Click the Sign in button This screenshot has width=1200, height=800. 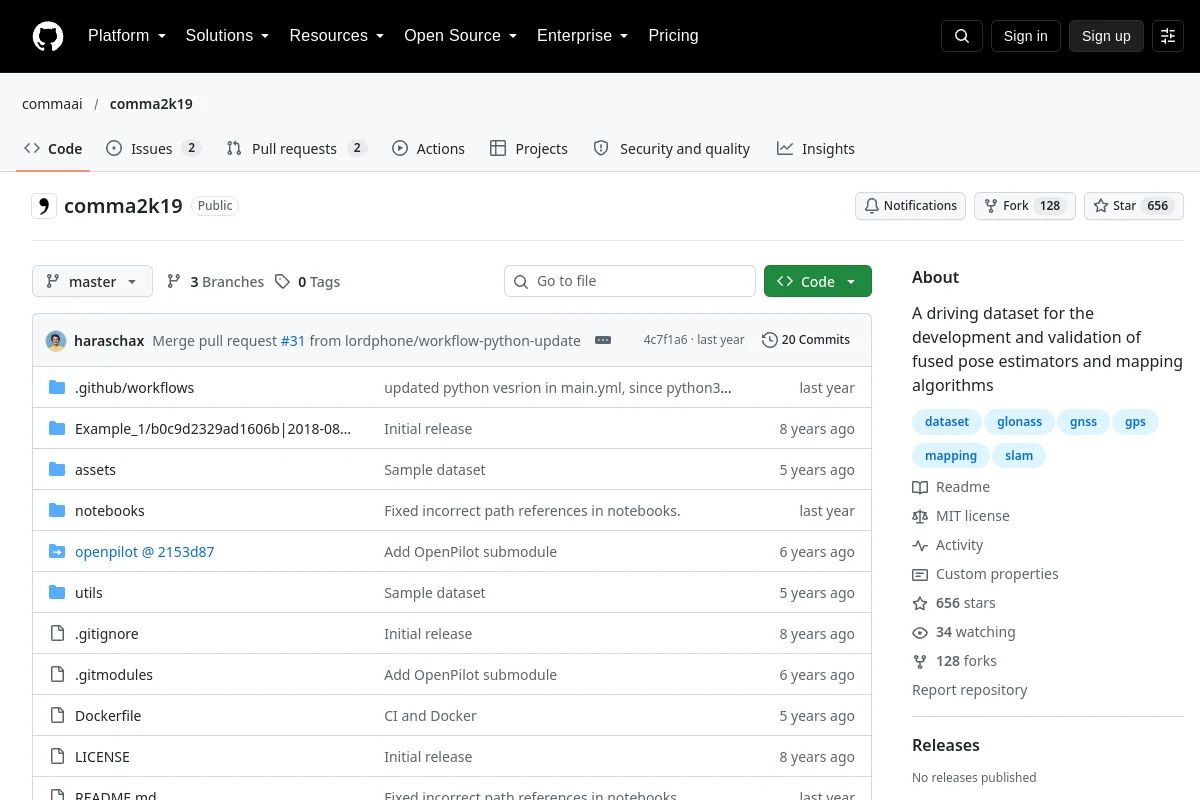click(x=1025, y=36)
